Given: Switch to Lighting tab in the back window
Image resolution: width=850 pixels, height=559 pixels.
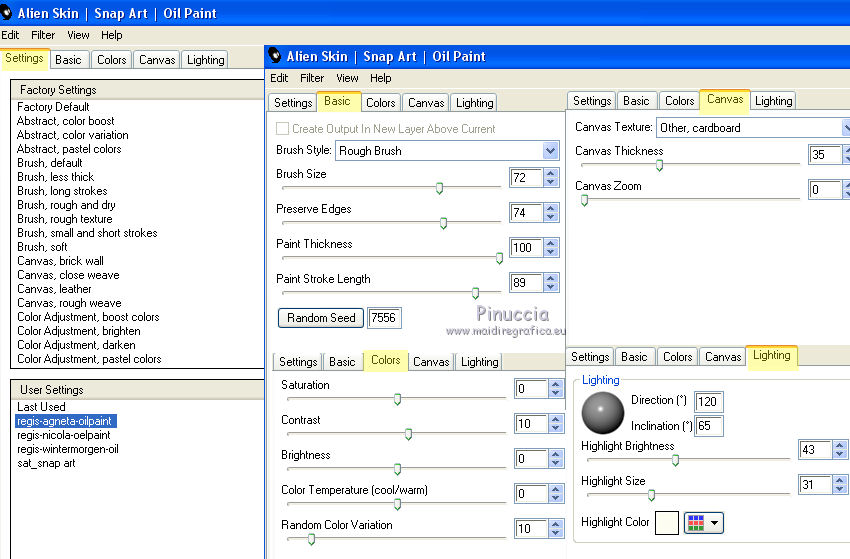Looking at the screenshot, I should pyautogui.click(x=205, y=60).
